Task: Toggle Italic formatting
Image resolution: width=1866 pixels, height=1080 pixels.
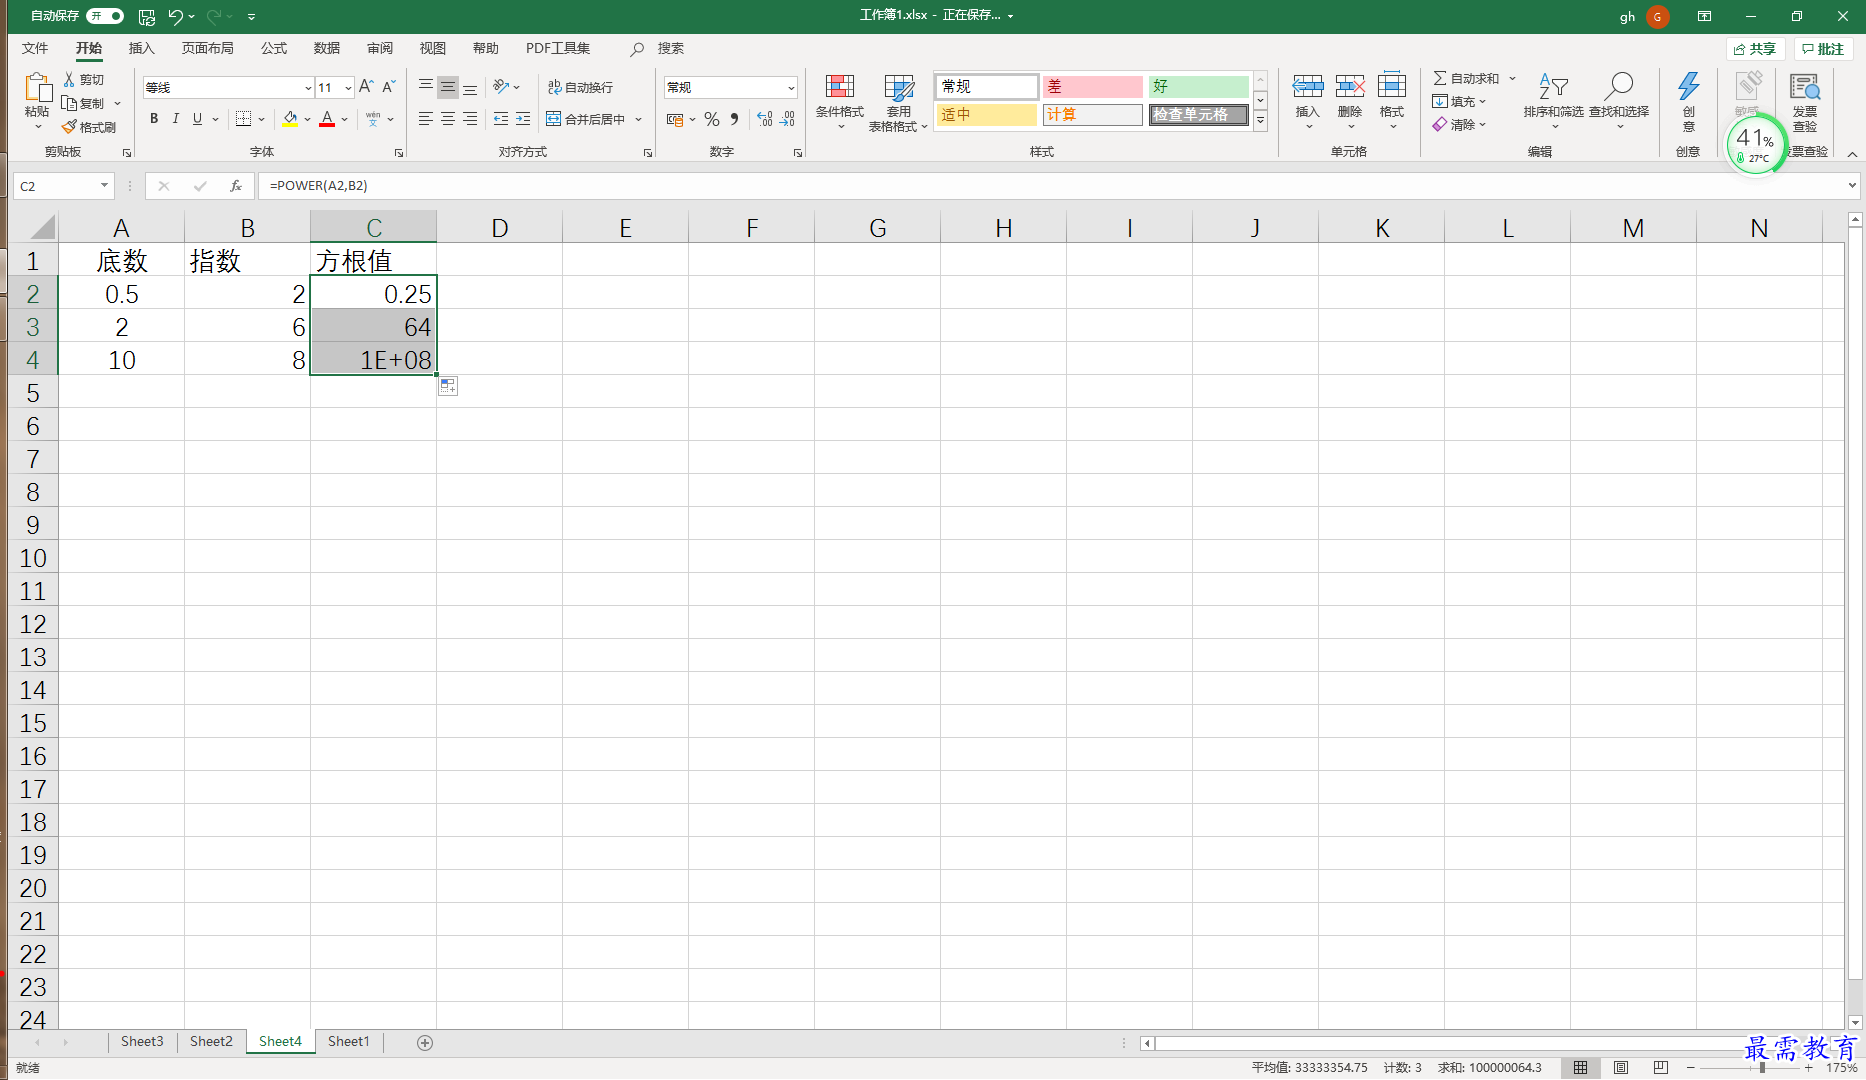Action: pyautogui.click(x=176, y=119)
